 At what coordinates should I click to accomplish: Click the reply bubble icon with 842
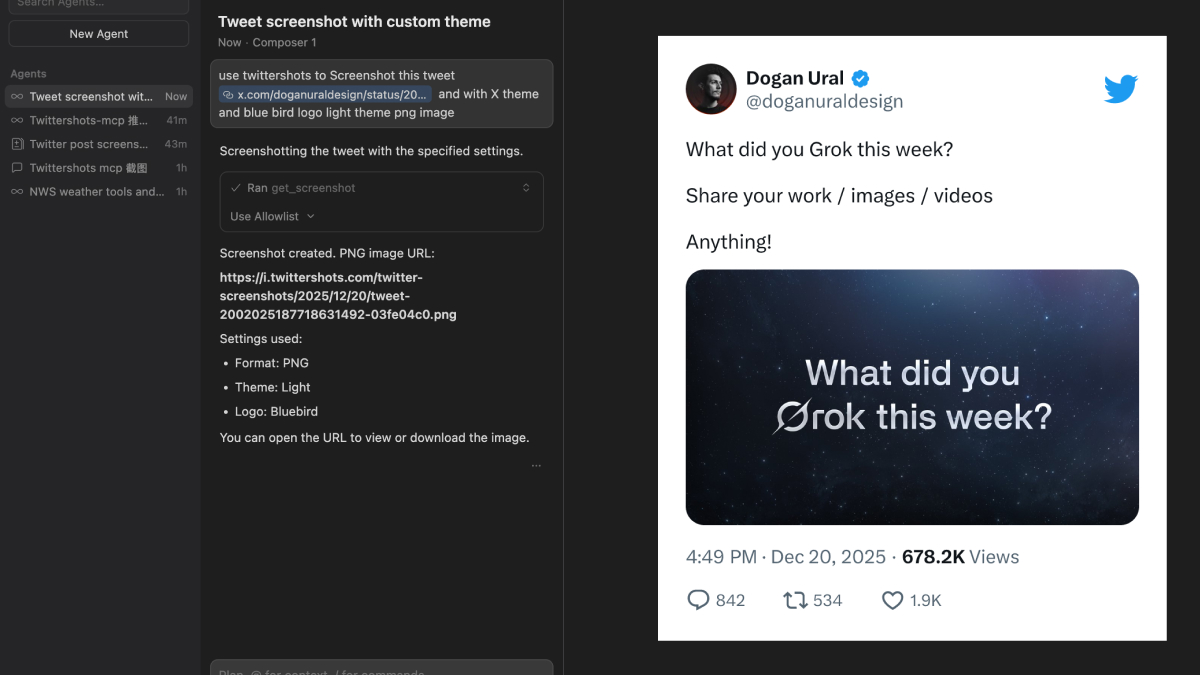[x=698, y=600]
